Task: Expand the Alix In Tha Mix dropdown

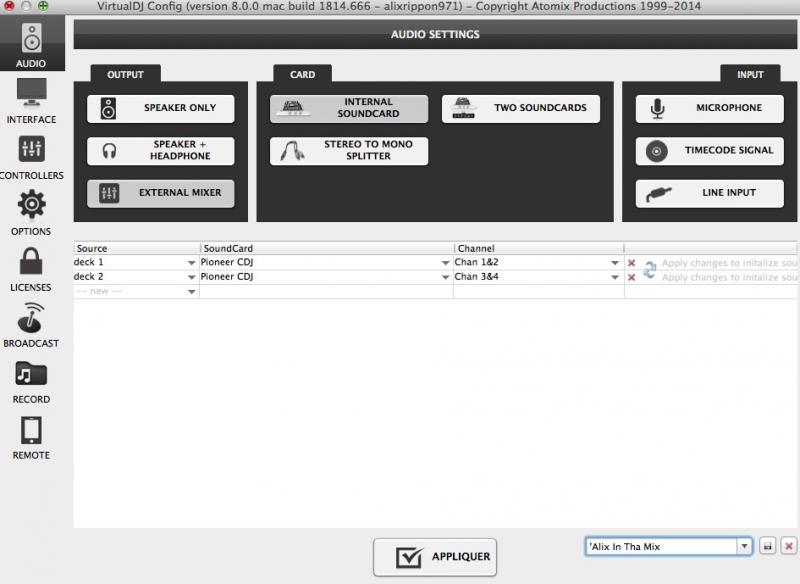Action: [x=744, y=546]
